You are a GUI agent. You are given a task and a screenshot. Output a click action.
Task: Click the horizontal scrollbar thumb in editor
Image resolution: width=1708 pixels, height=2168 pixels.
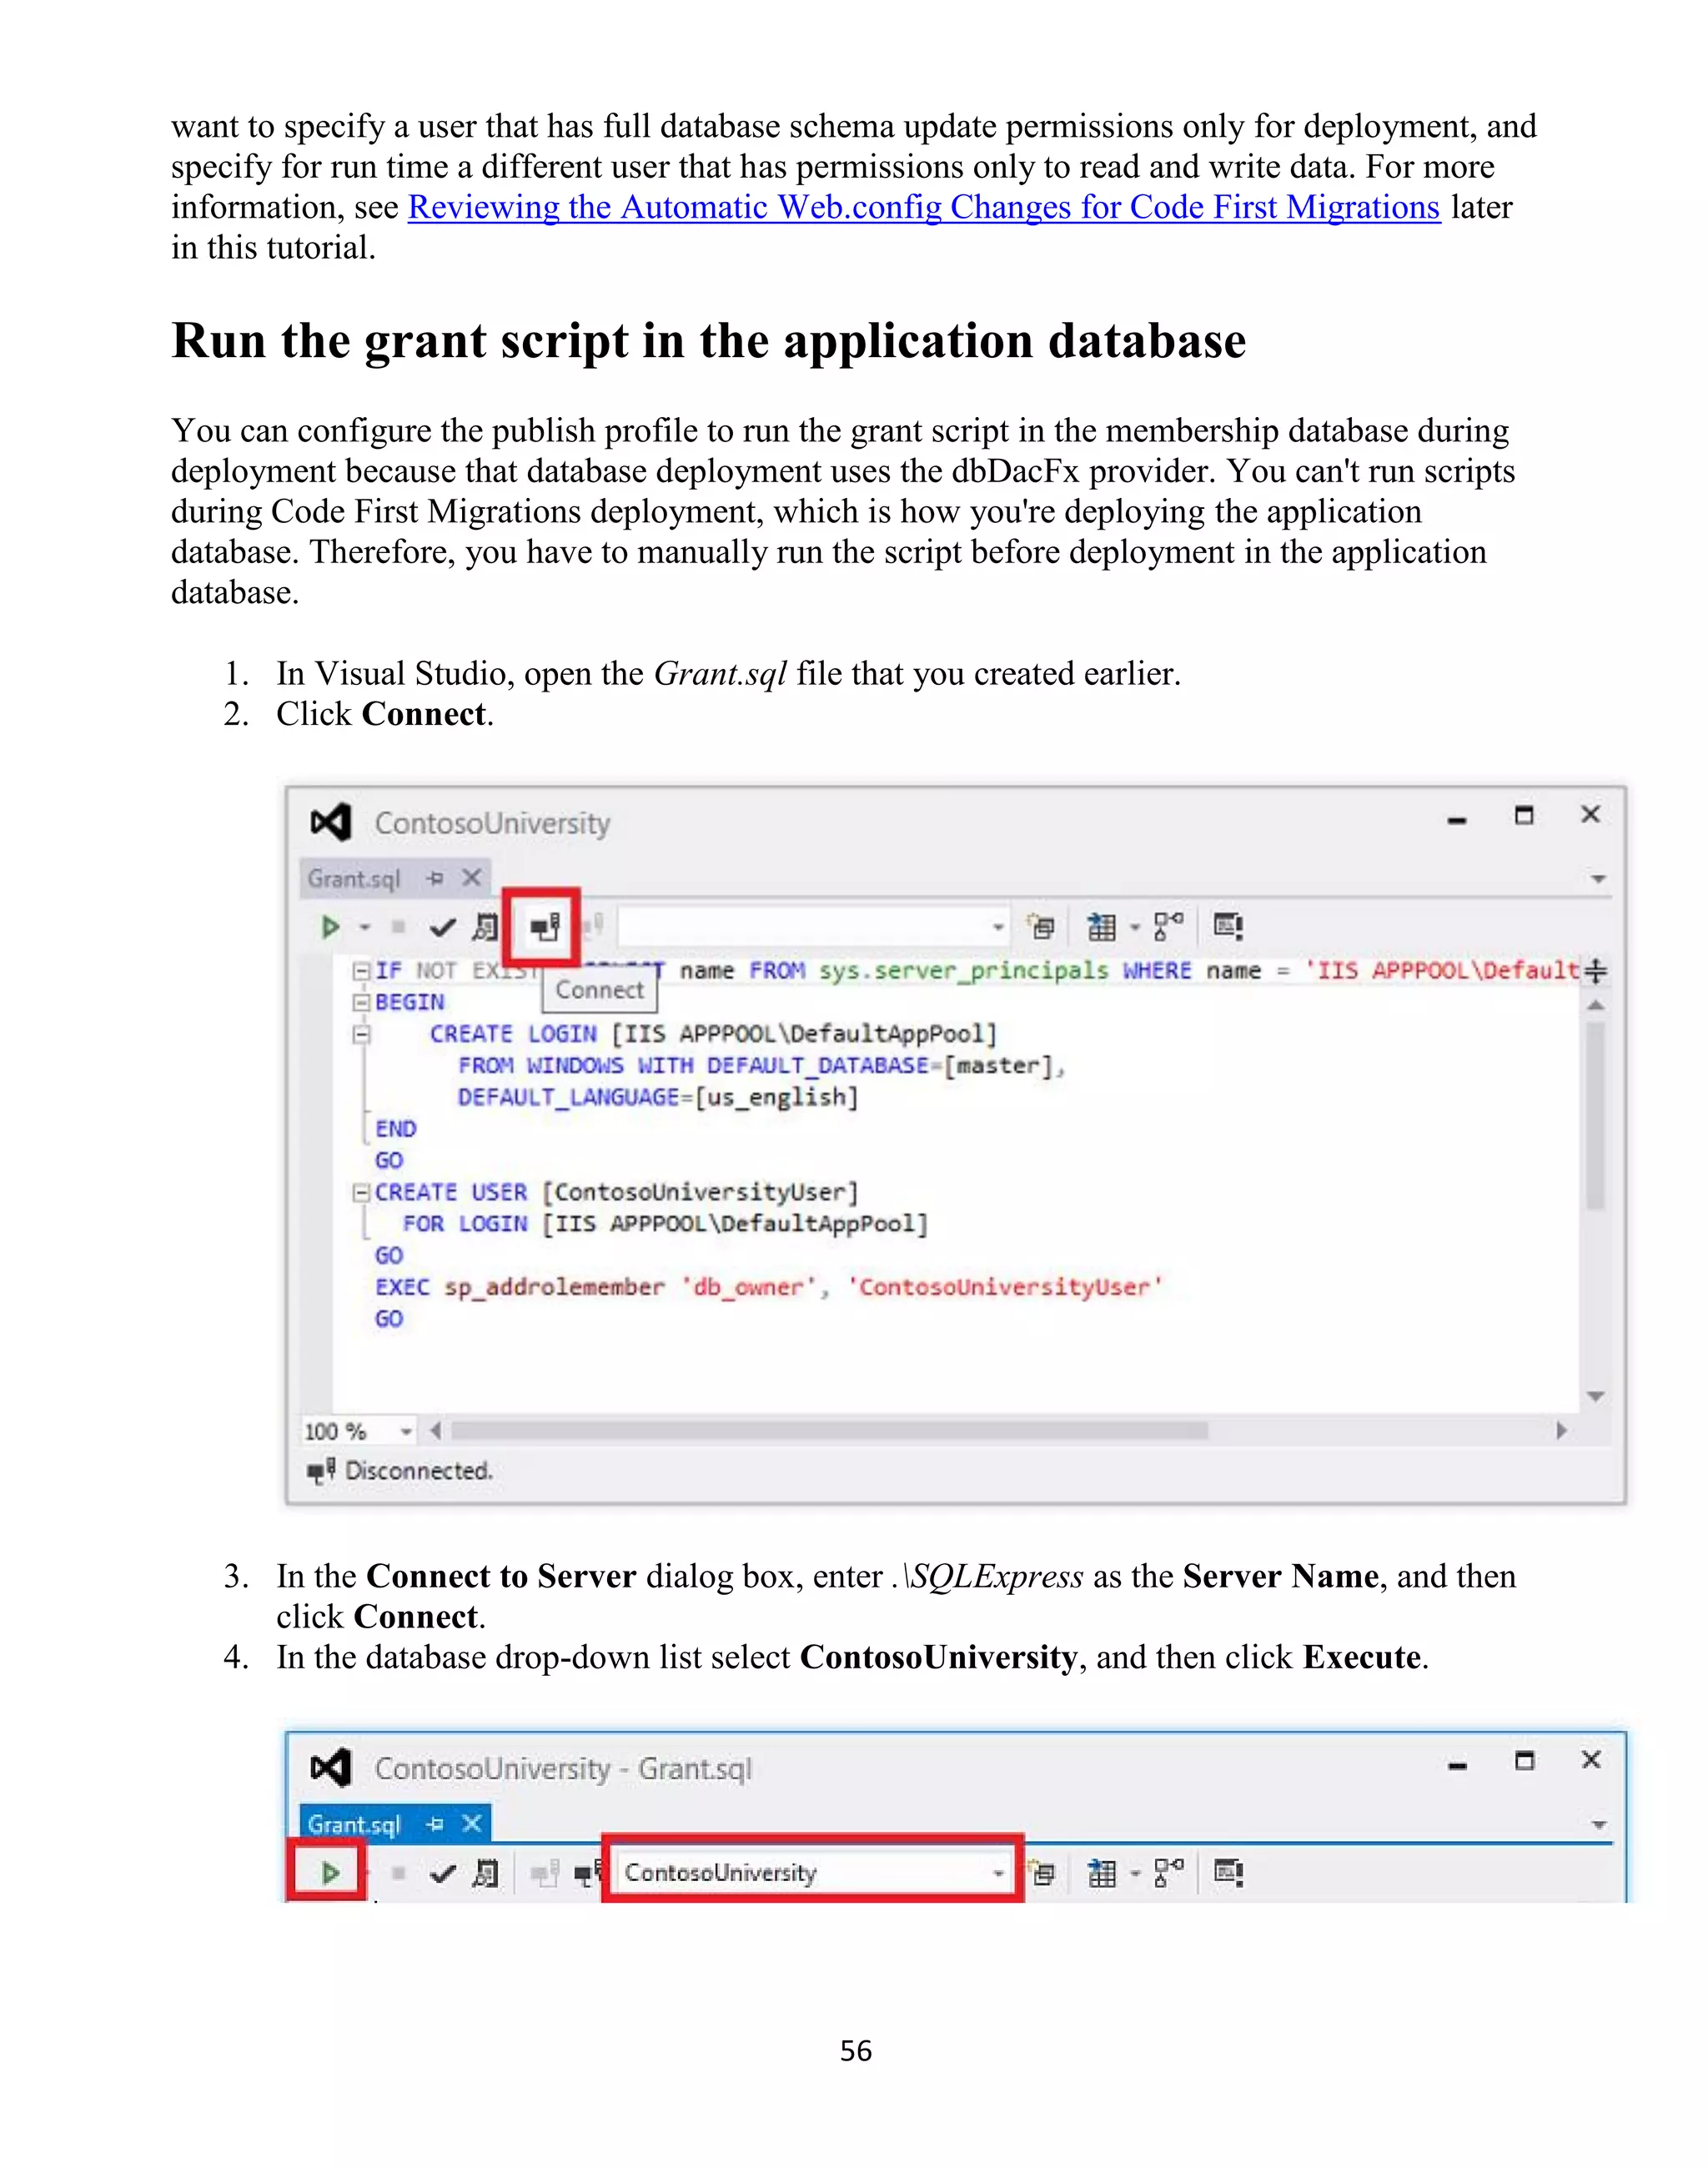(829, 1431)
